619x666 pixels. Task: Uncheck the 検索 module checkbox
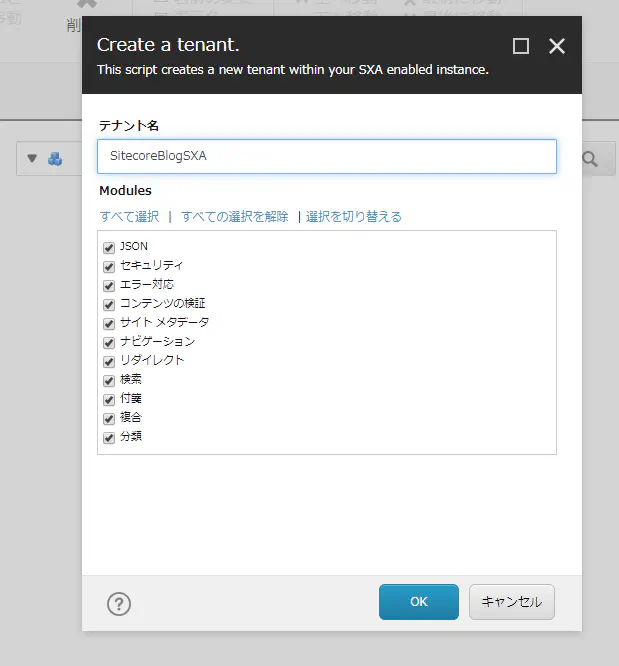tap(109, 381)
